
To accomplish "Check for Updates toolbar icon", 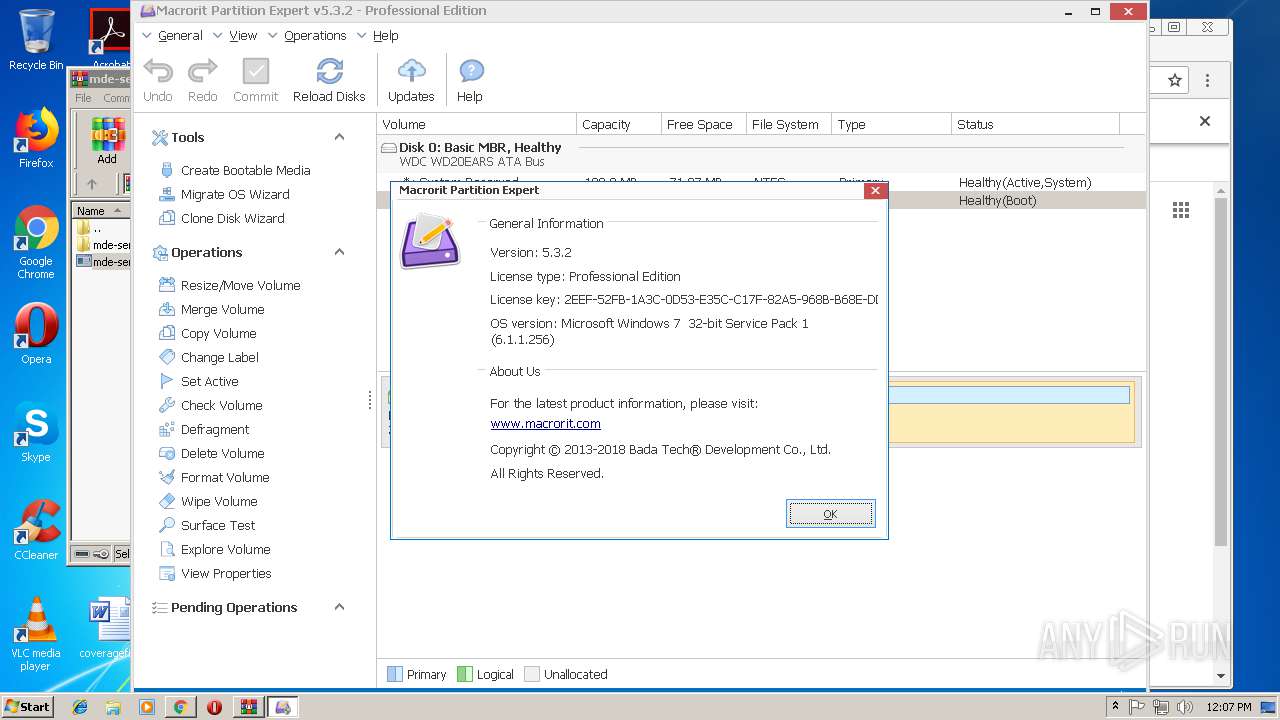I will coord(411,80).
